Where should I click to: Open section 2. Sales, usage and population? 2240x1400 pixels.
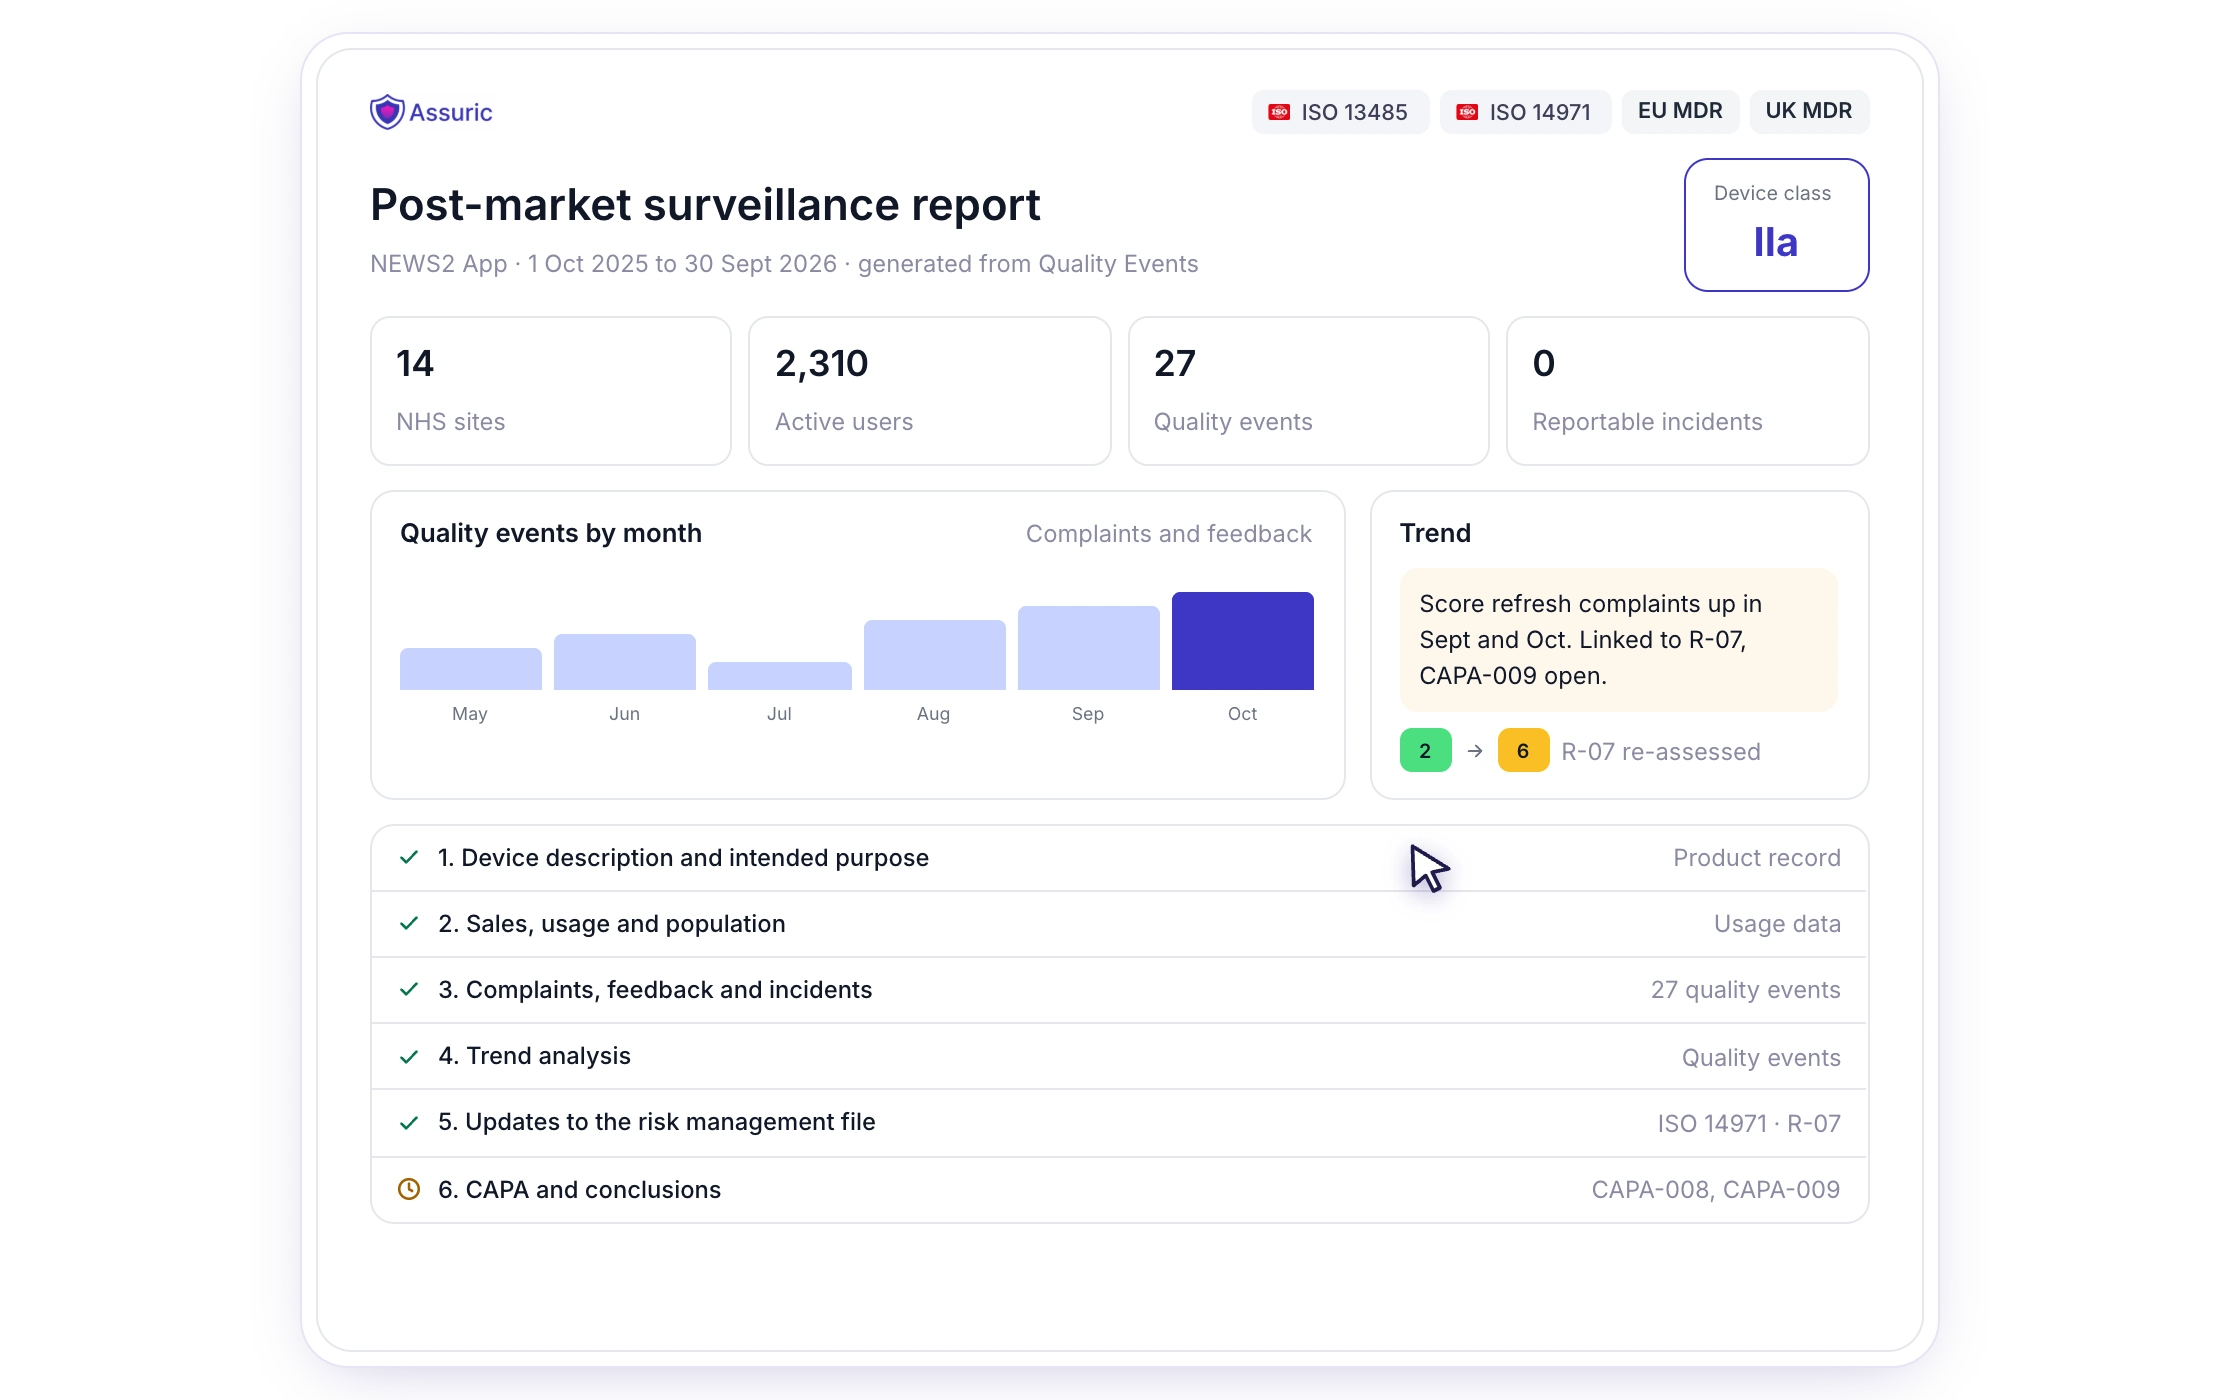click(1120, 924)
